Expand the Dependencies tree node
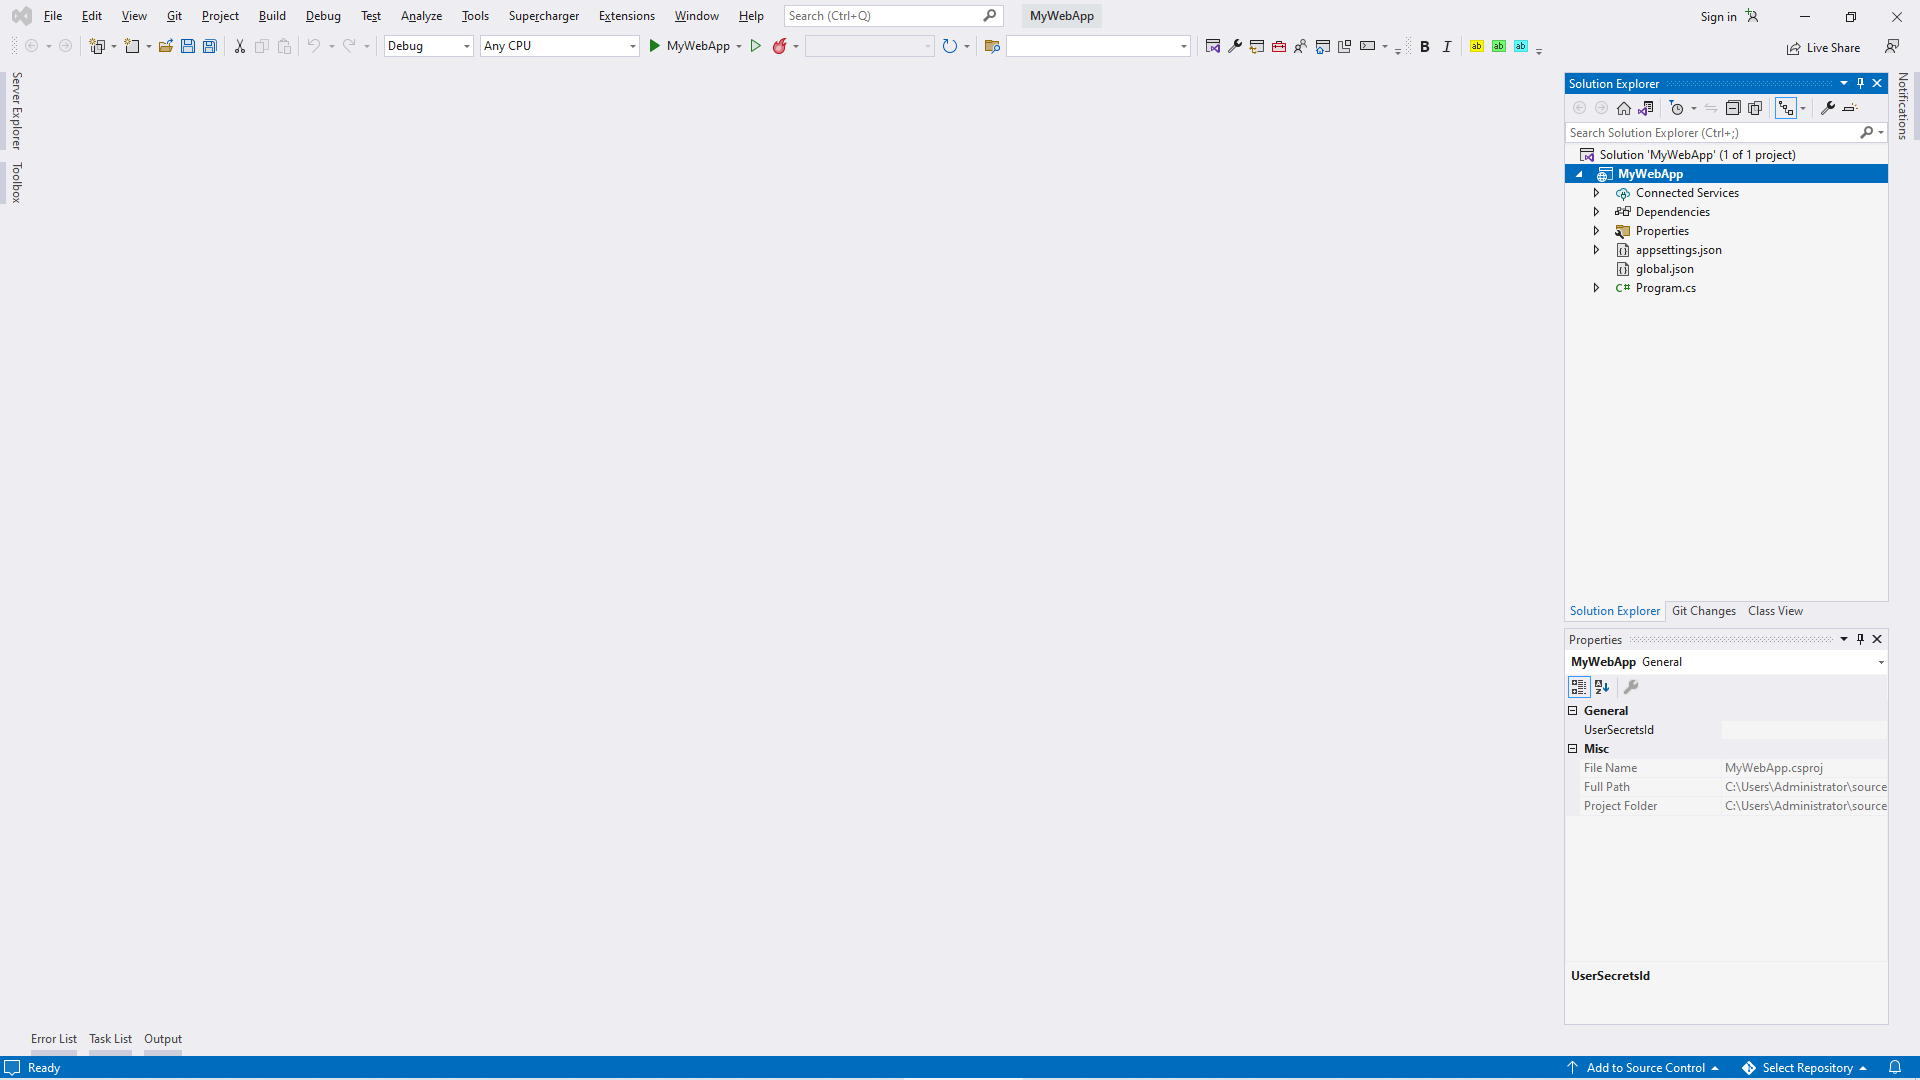The image size is (1920, 1080). point(1597,212)
